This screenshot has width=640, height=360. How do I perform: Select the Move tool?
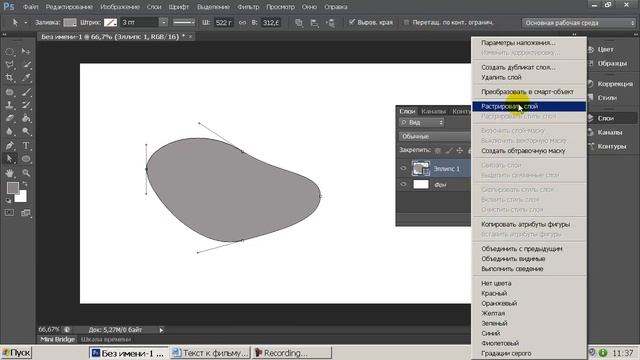click(x=26, y=51)
